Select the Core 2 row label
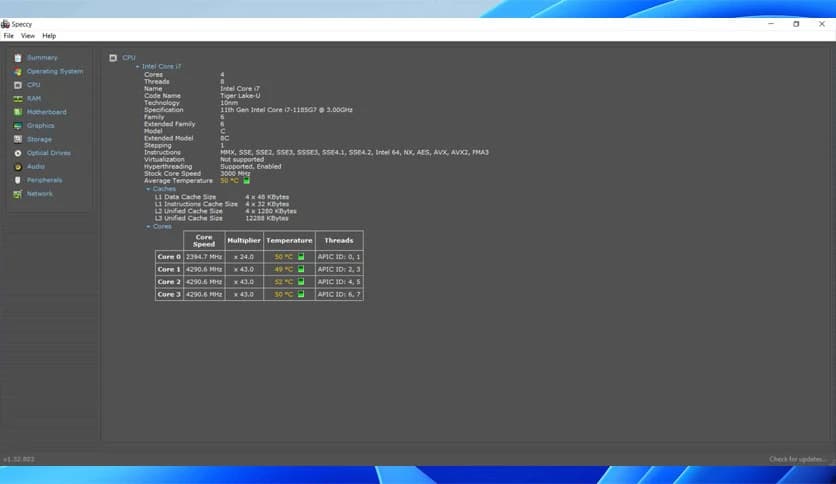The image size is (836, 484). pos(169,281)
